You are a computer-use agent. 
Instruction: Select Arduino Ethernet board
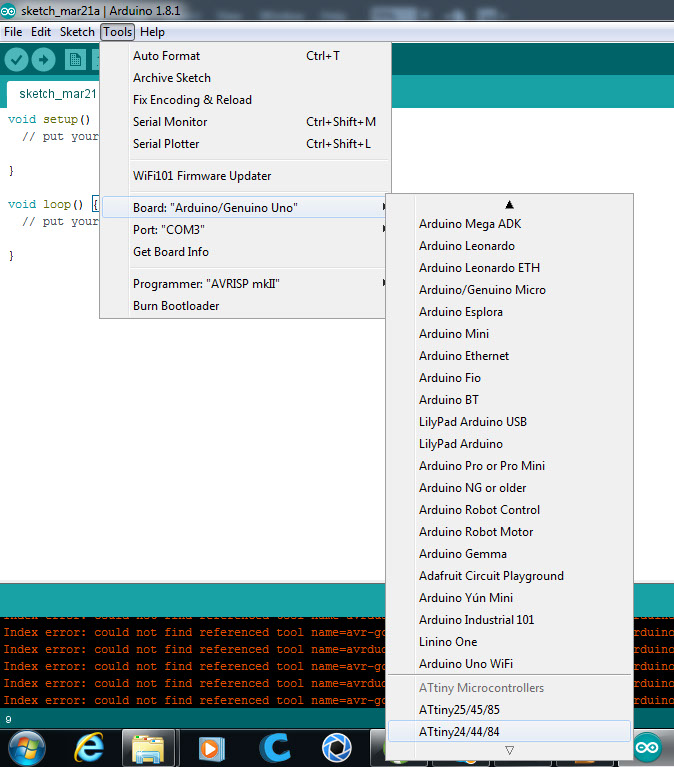pyautogui.click(x=509, y=356)
